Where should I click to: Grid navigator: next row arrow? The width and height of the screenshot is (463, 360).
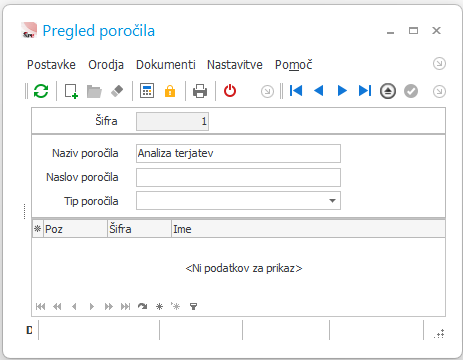click(x=92, y=306)
